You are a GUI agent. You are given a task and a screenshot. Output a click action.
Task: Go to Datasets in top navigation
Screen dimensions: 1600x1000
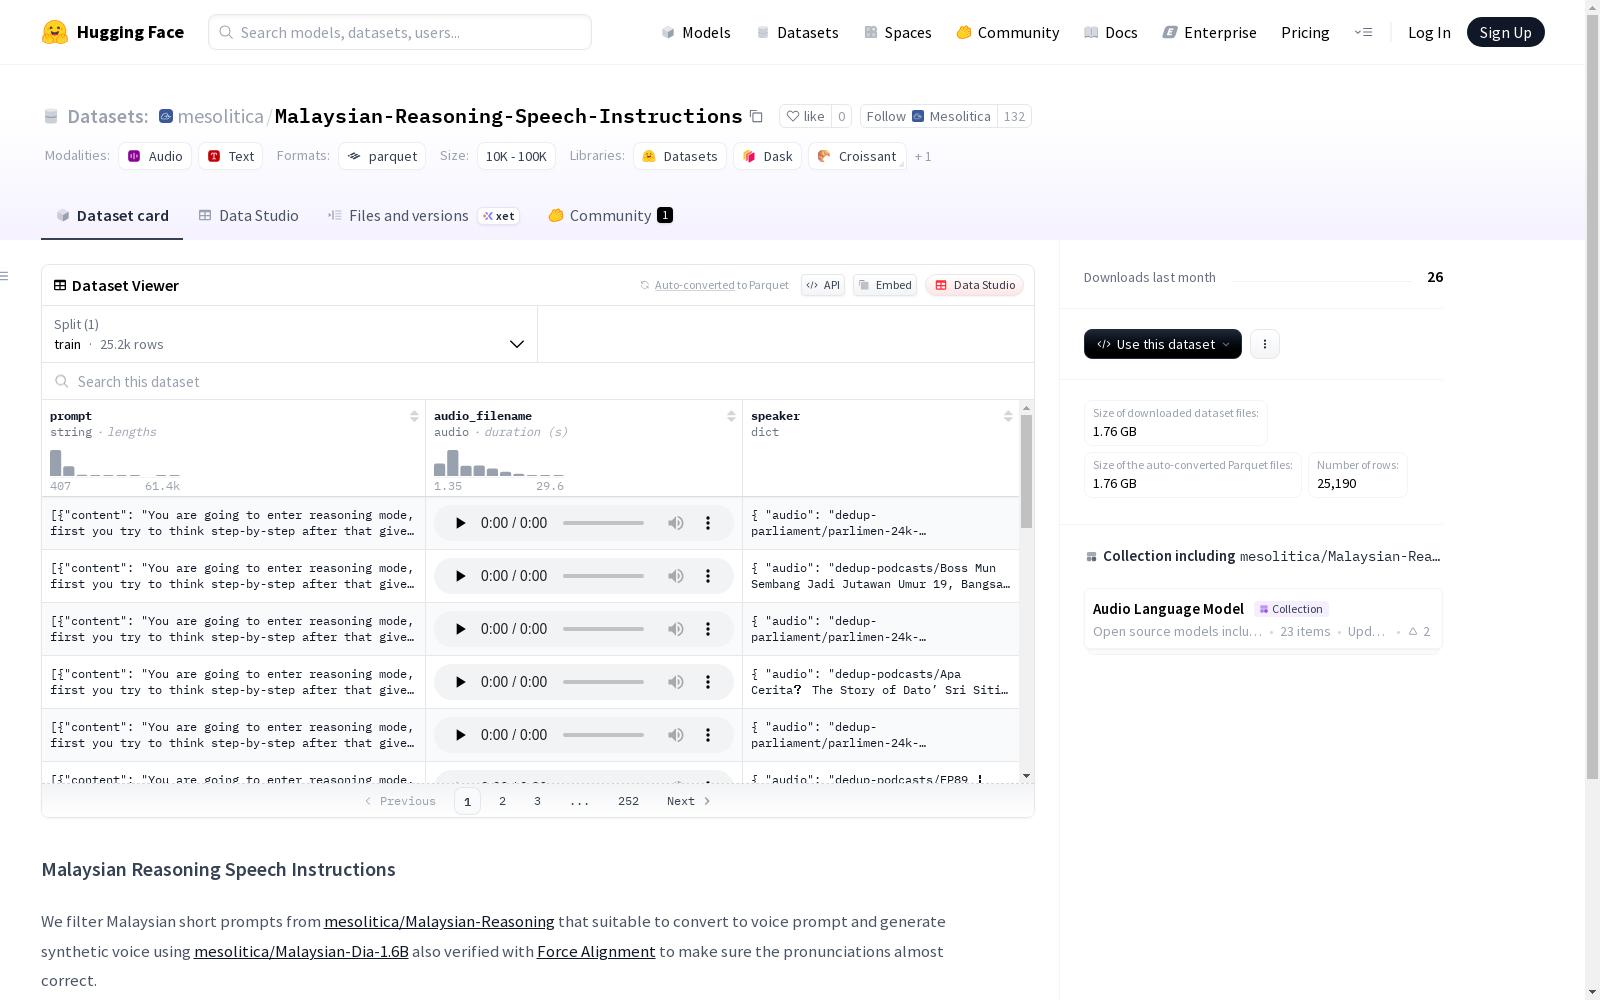tap(798, 32)
